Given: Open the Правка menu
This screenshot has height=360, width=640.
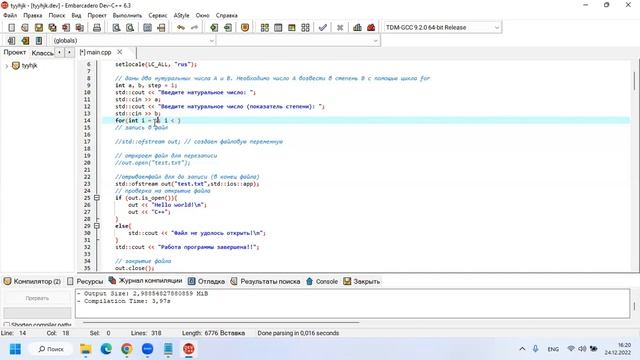Looking at the screenshot, I should click(33, 15).
